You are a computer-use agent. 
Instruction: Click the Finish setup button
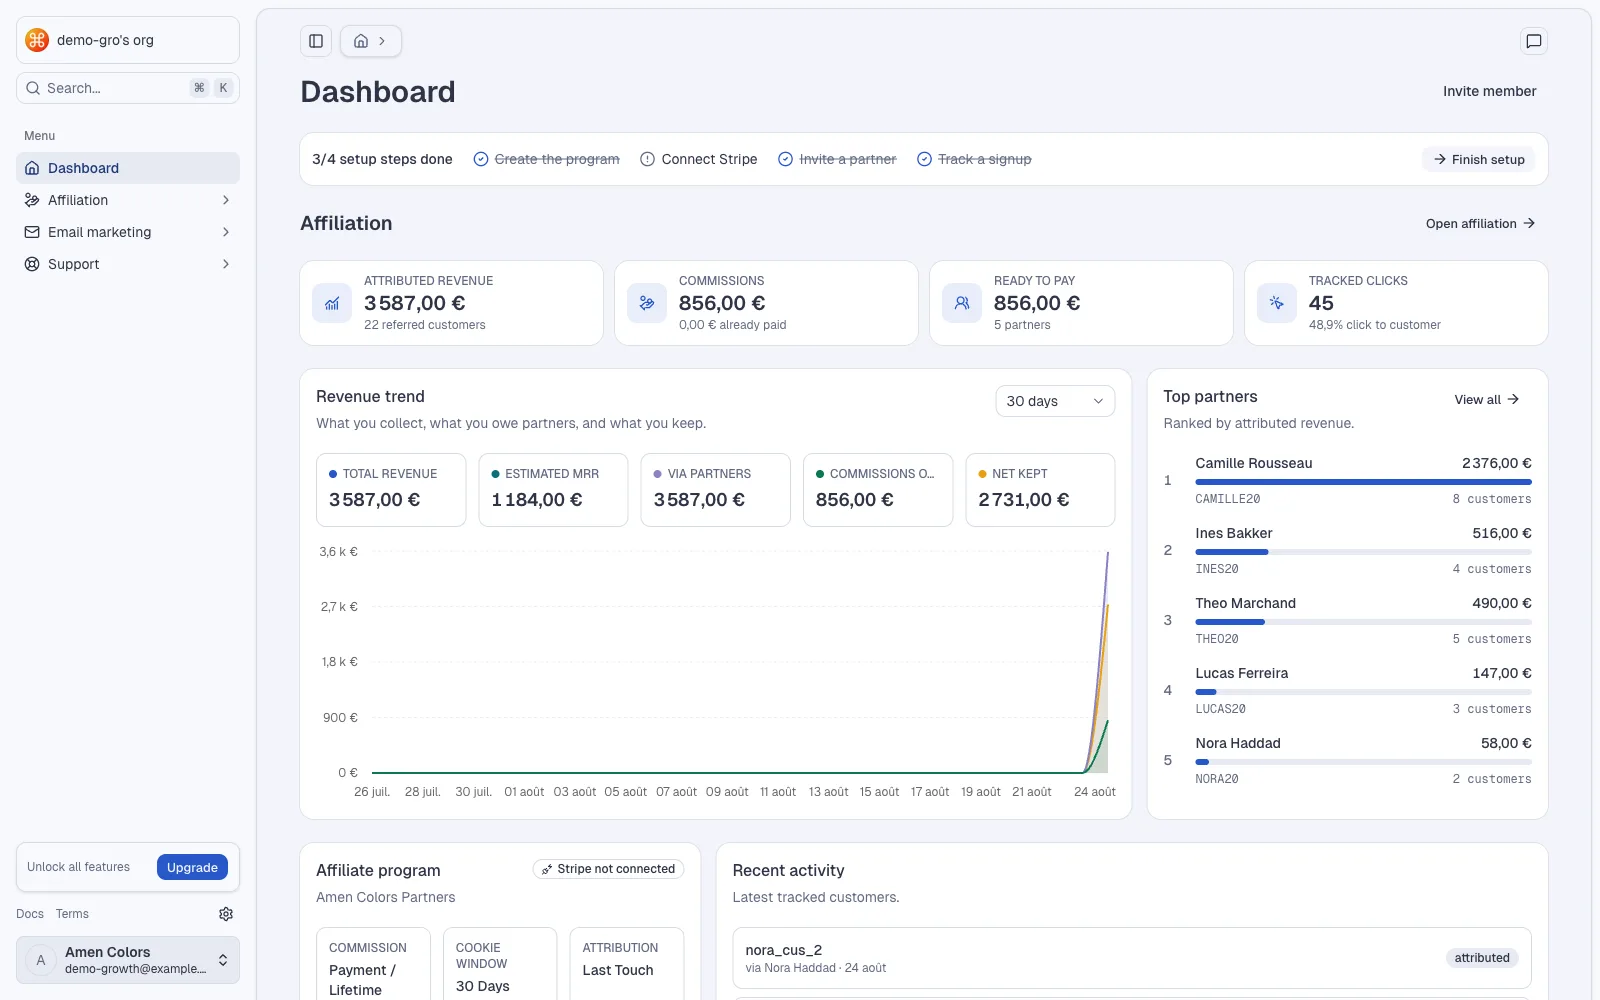tap(1478, 159)
